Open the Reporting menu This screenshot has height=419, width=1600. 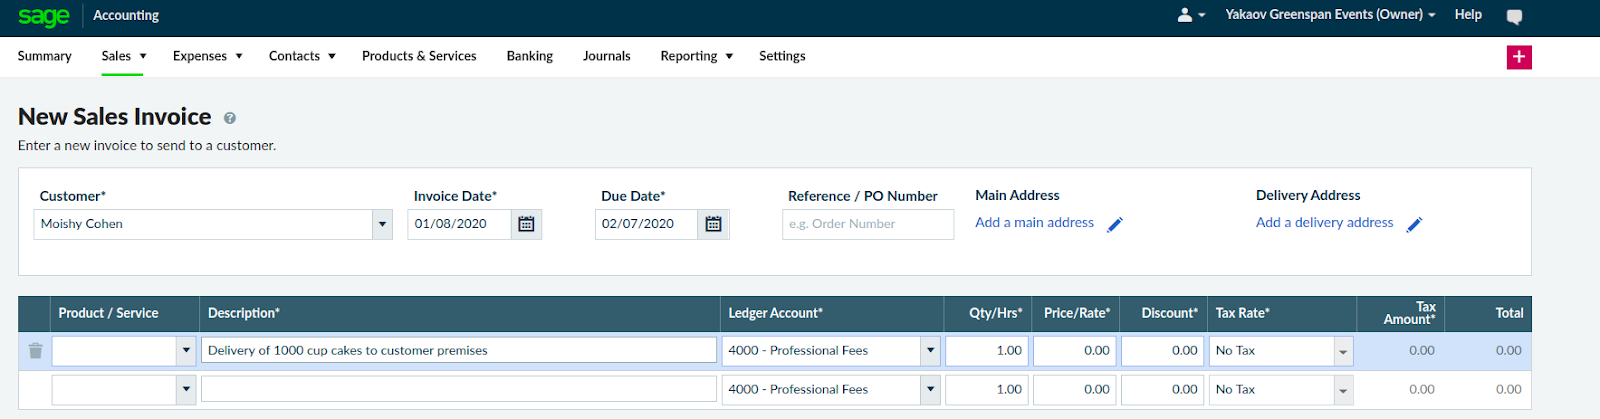[x=696, y=56]
